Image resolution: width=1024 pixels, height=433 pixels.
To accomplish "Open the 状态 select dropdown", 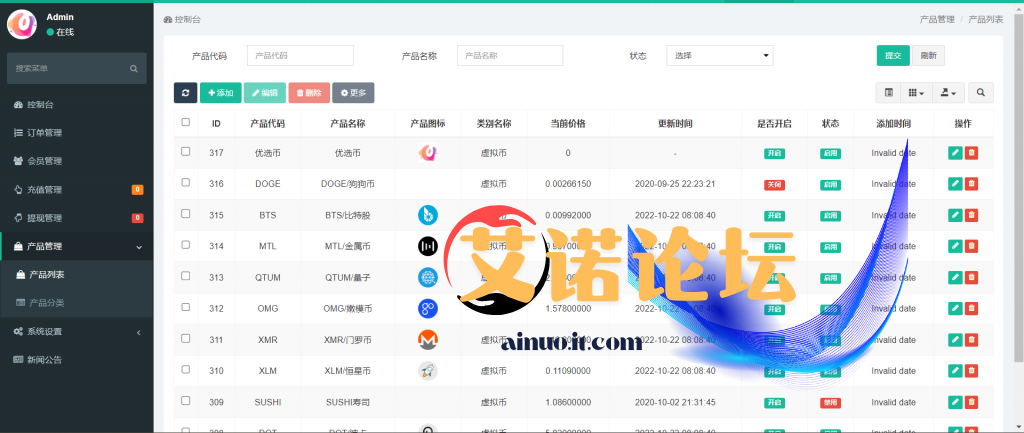I will [720, 56].
